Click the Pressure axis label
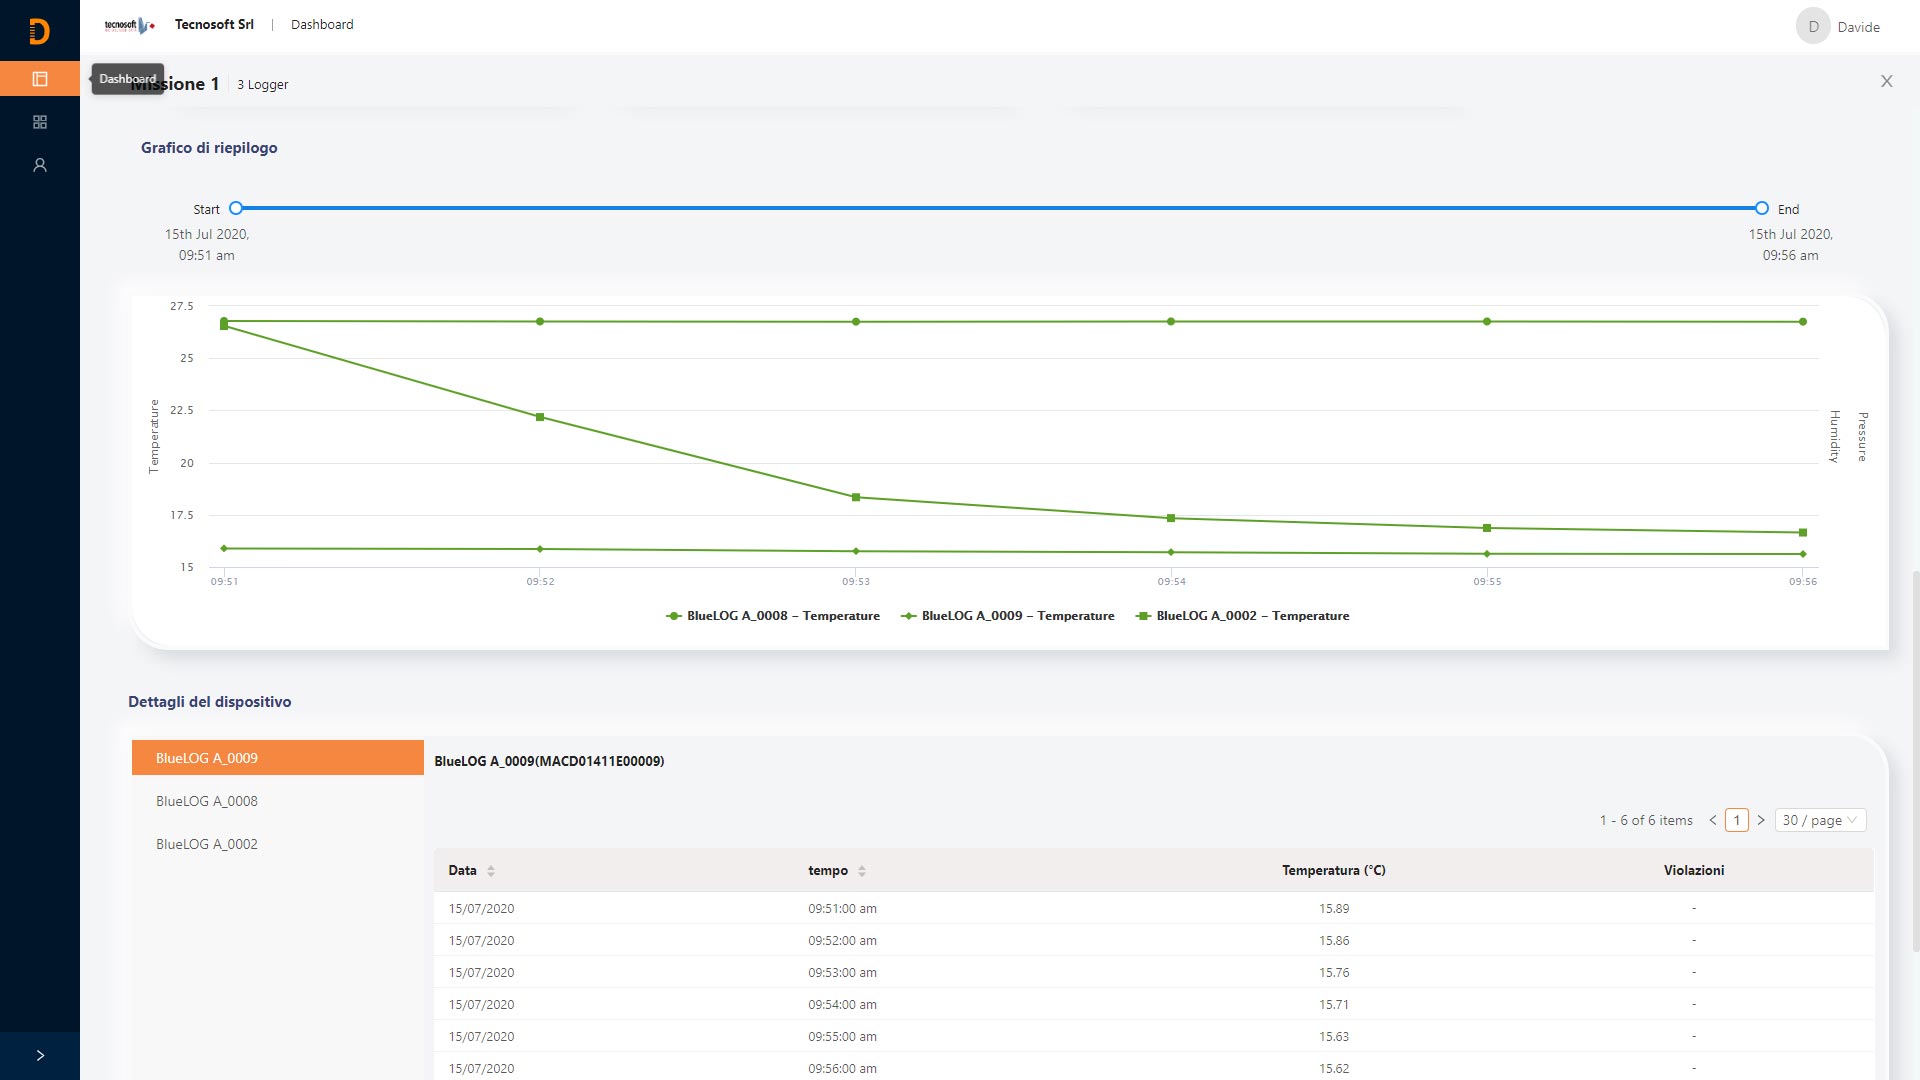 pyautogui.click(x=1862, y=436)
